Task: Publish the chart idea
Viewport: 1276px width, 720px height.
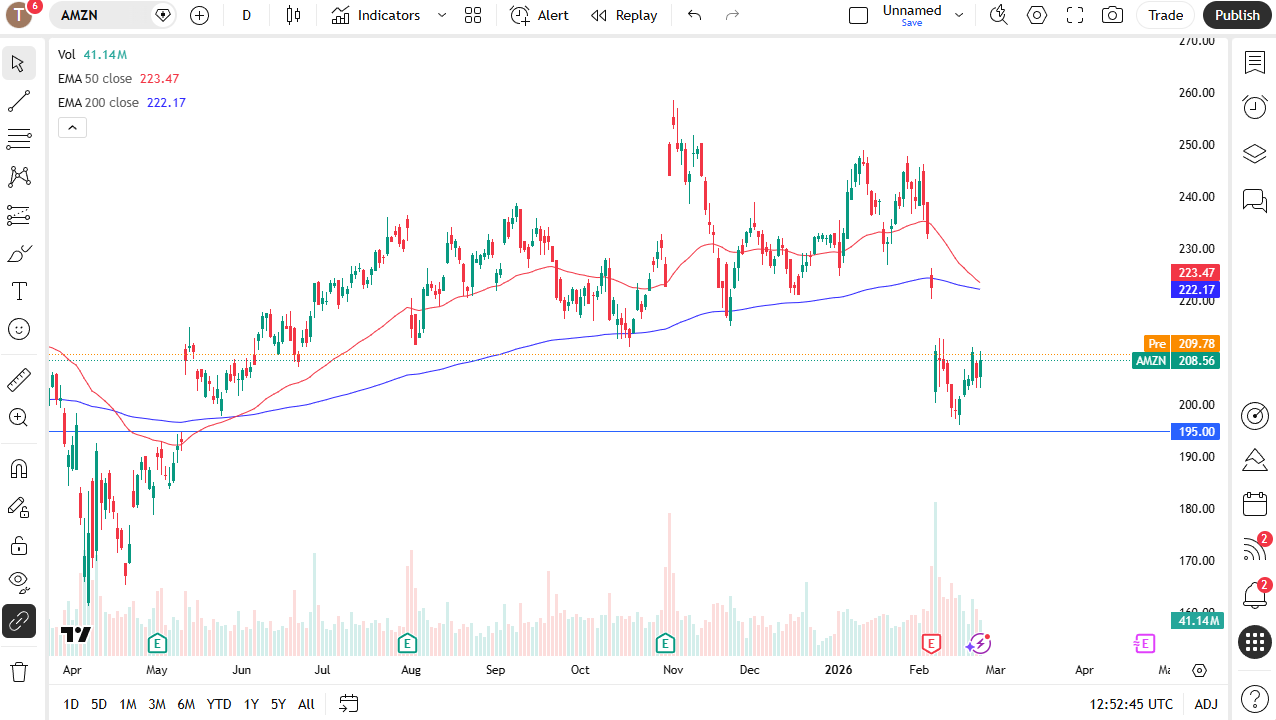Action: [1238, 15]
